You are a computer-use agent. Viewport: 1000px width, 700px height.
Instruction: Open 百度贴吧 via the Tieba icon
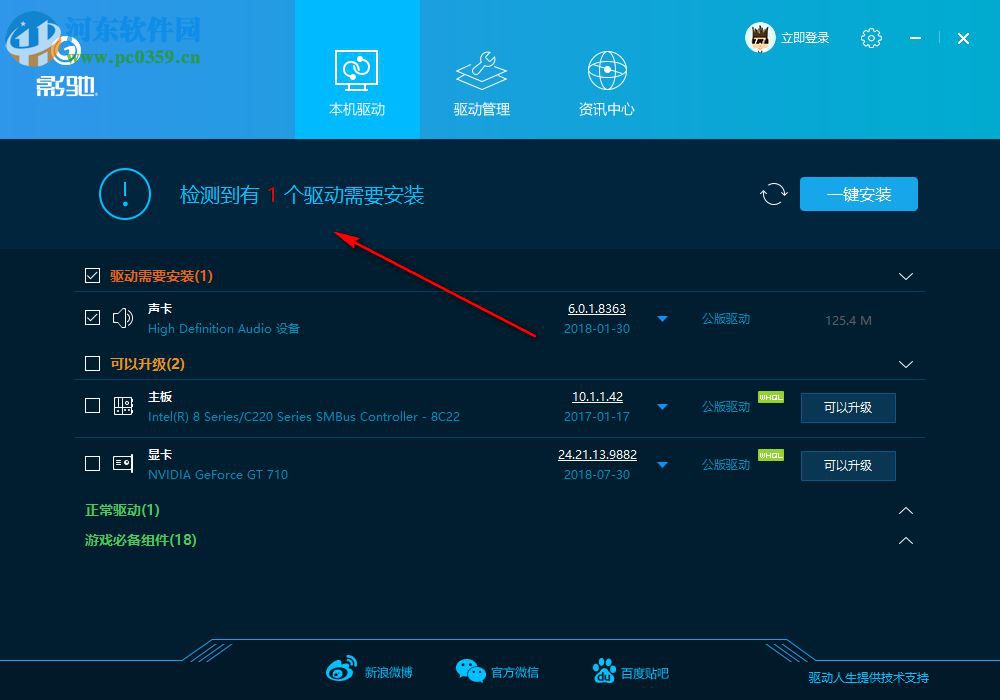click(604, 670)
